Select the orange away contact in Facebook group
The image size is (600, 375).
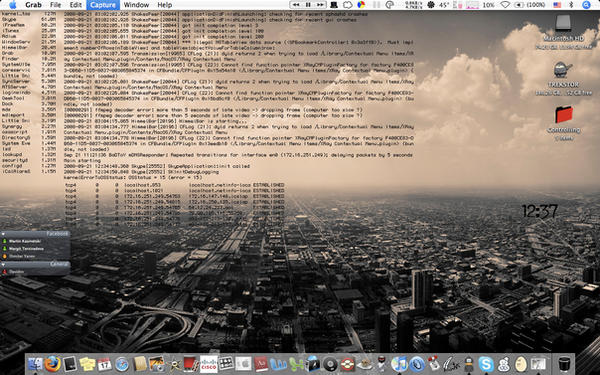point(36,256)
